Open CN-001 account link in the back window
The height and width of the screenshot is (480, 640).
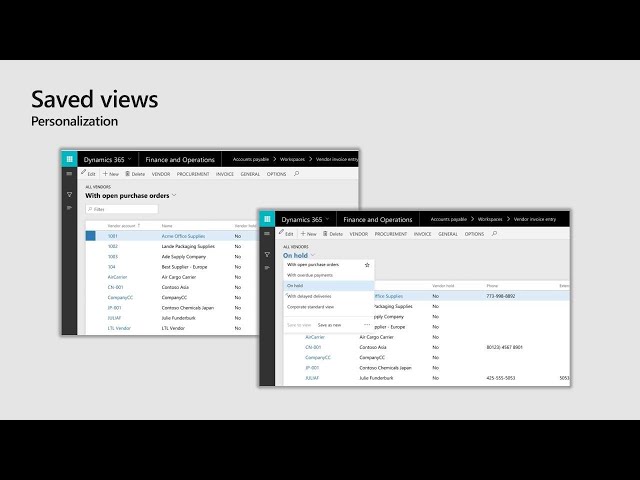(x=116, y=287)
